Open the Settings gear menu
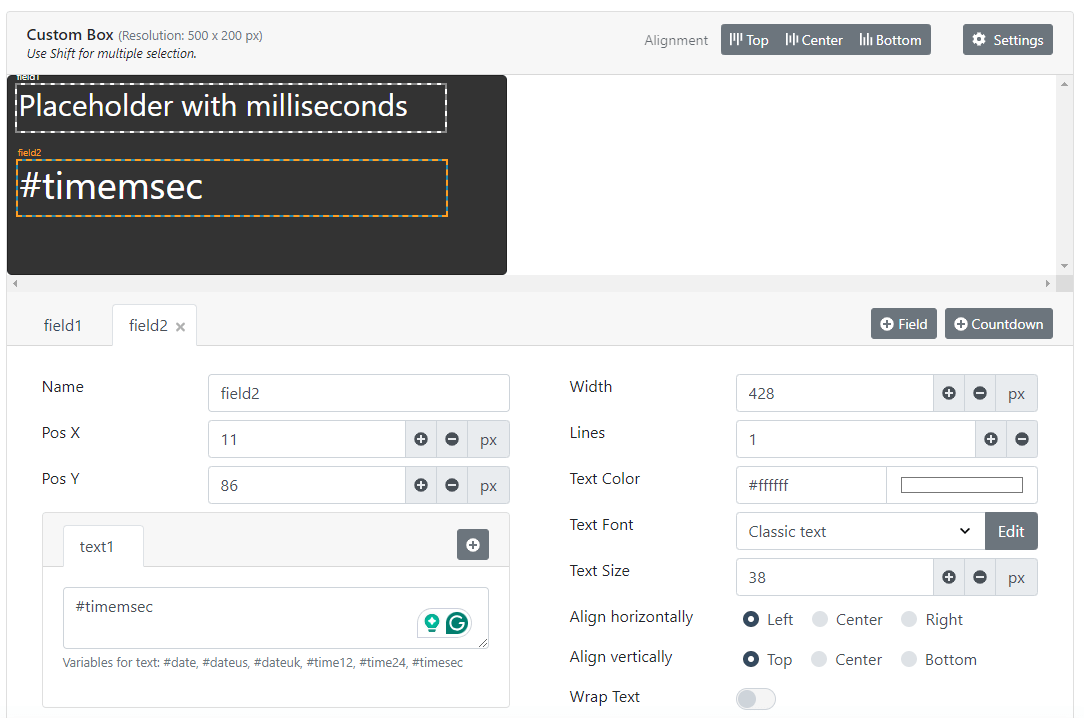The image size is (1084, 718). tap(1007, 39)
